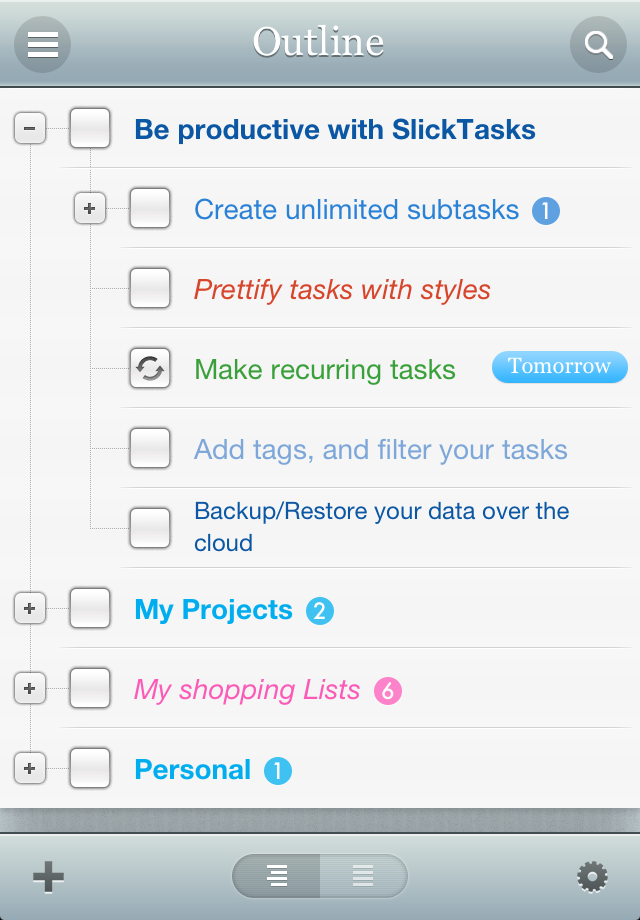Tap the pink count badge on My shopping Lists
Viewport: 640px width, 920px height.
(x=387, y=690)
